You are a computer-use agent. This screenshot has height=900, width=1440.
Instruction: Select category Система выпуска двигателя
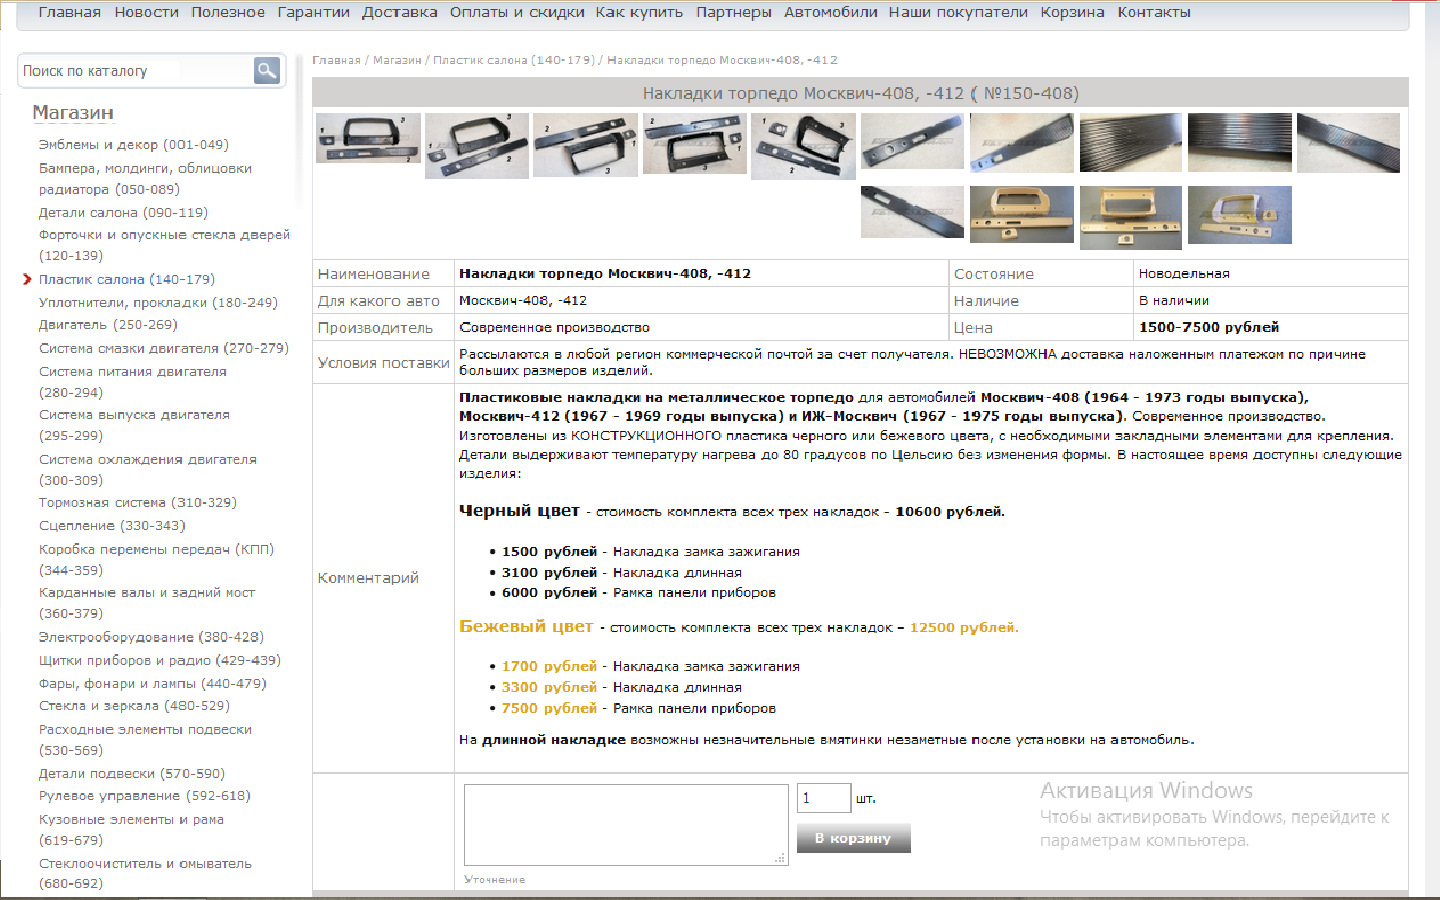[x=134, y=425]
